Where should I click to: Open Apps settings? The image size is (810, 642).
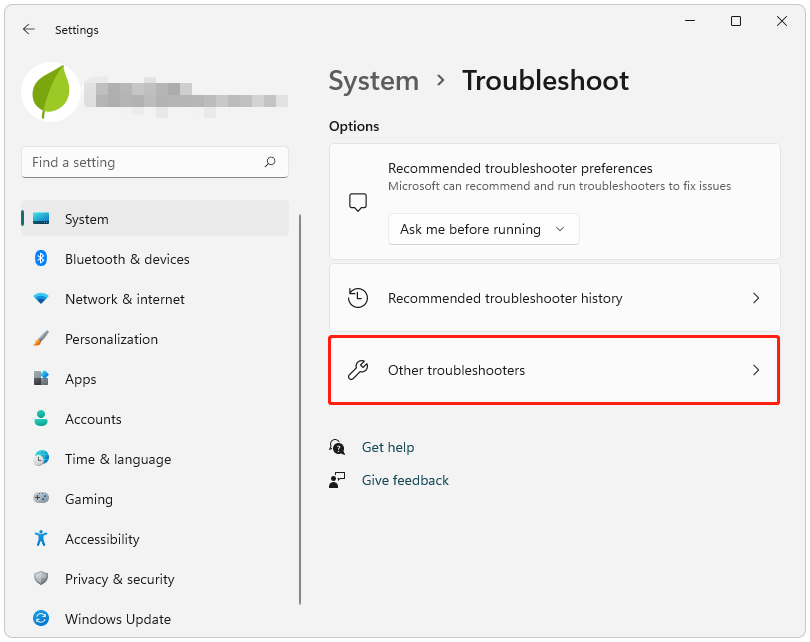[x=154, y=379]
